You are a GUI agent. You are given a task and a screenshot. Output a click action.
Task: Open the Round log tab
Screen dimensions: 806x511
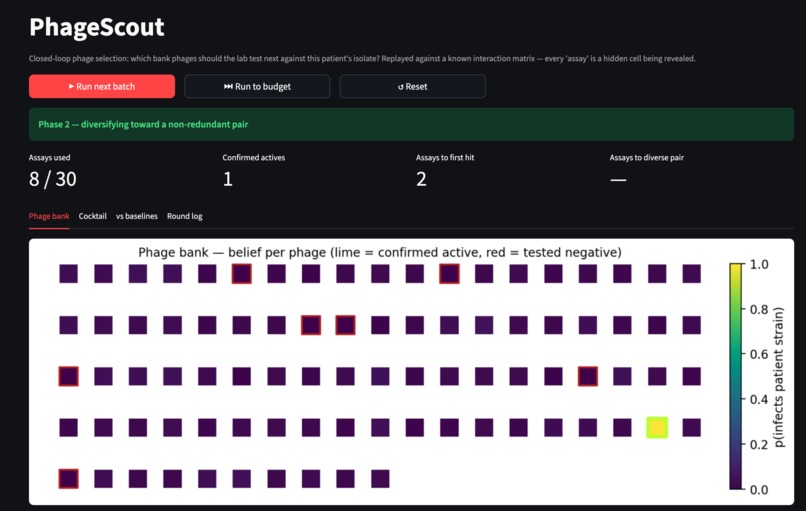185,216
